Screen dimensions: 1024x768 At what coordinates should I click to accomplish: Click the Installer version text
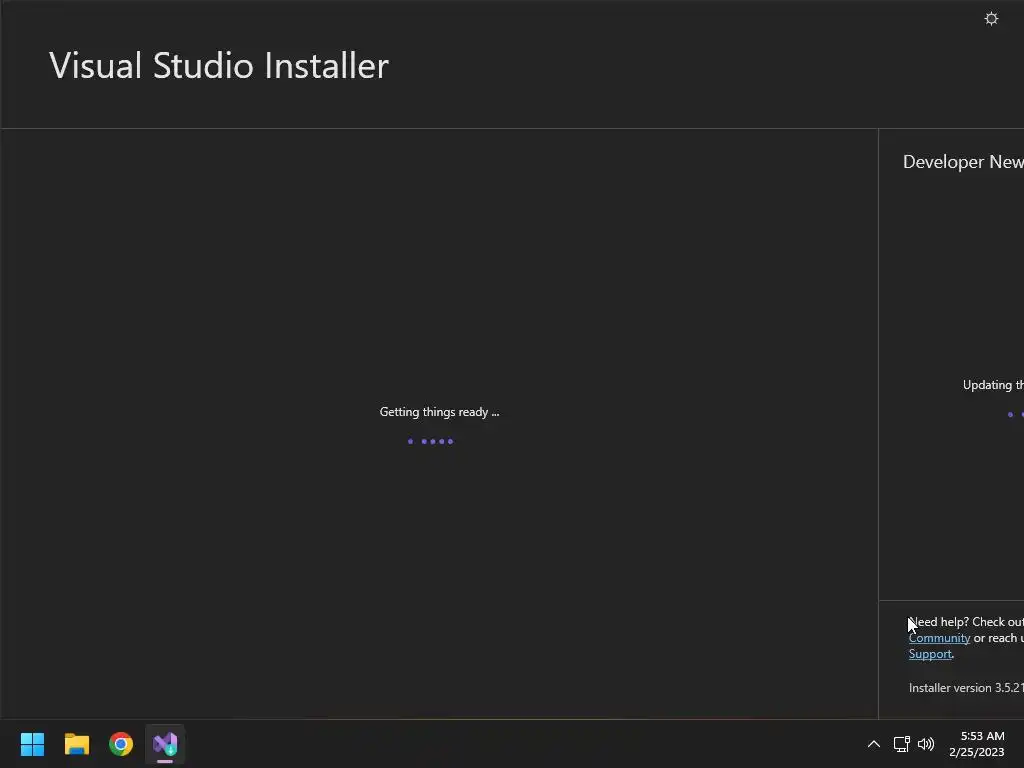[x=966, y=688]
